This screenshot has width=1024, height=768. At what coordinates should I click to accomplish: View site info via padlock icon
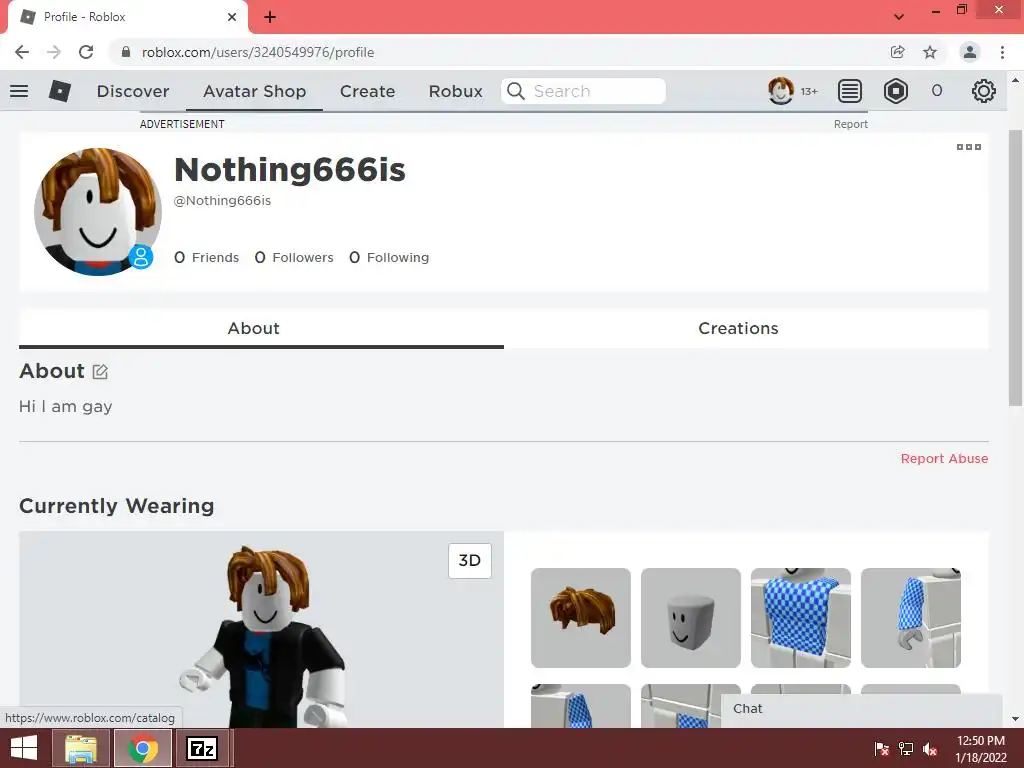coord(126,52)
